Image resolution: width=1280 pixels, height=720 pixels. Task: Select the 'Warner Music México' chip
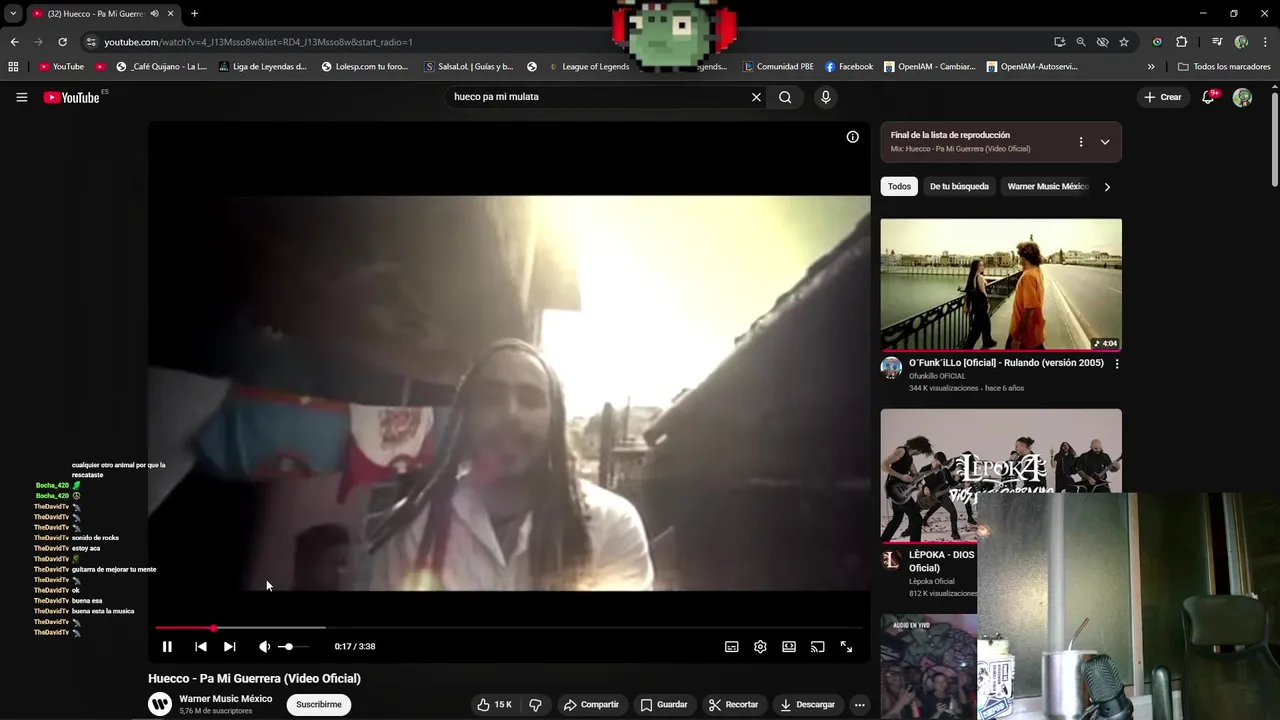click(x=1047, y=186)
